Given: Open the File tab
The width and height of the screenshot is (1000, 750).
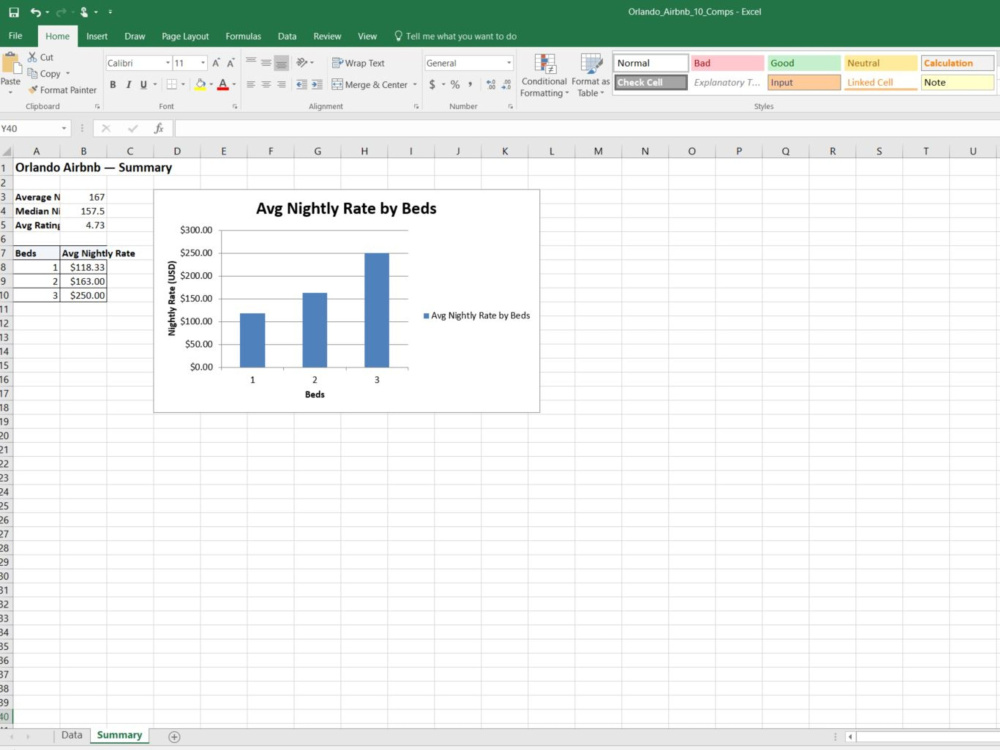Looking at the screenshot, I should pos(15,36).
